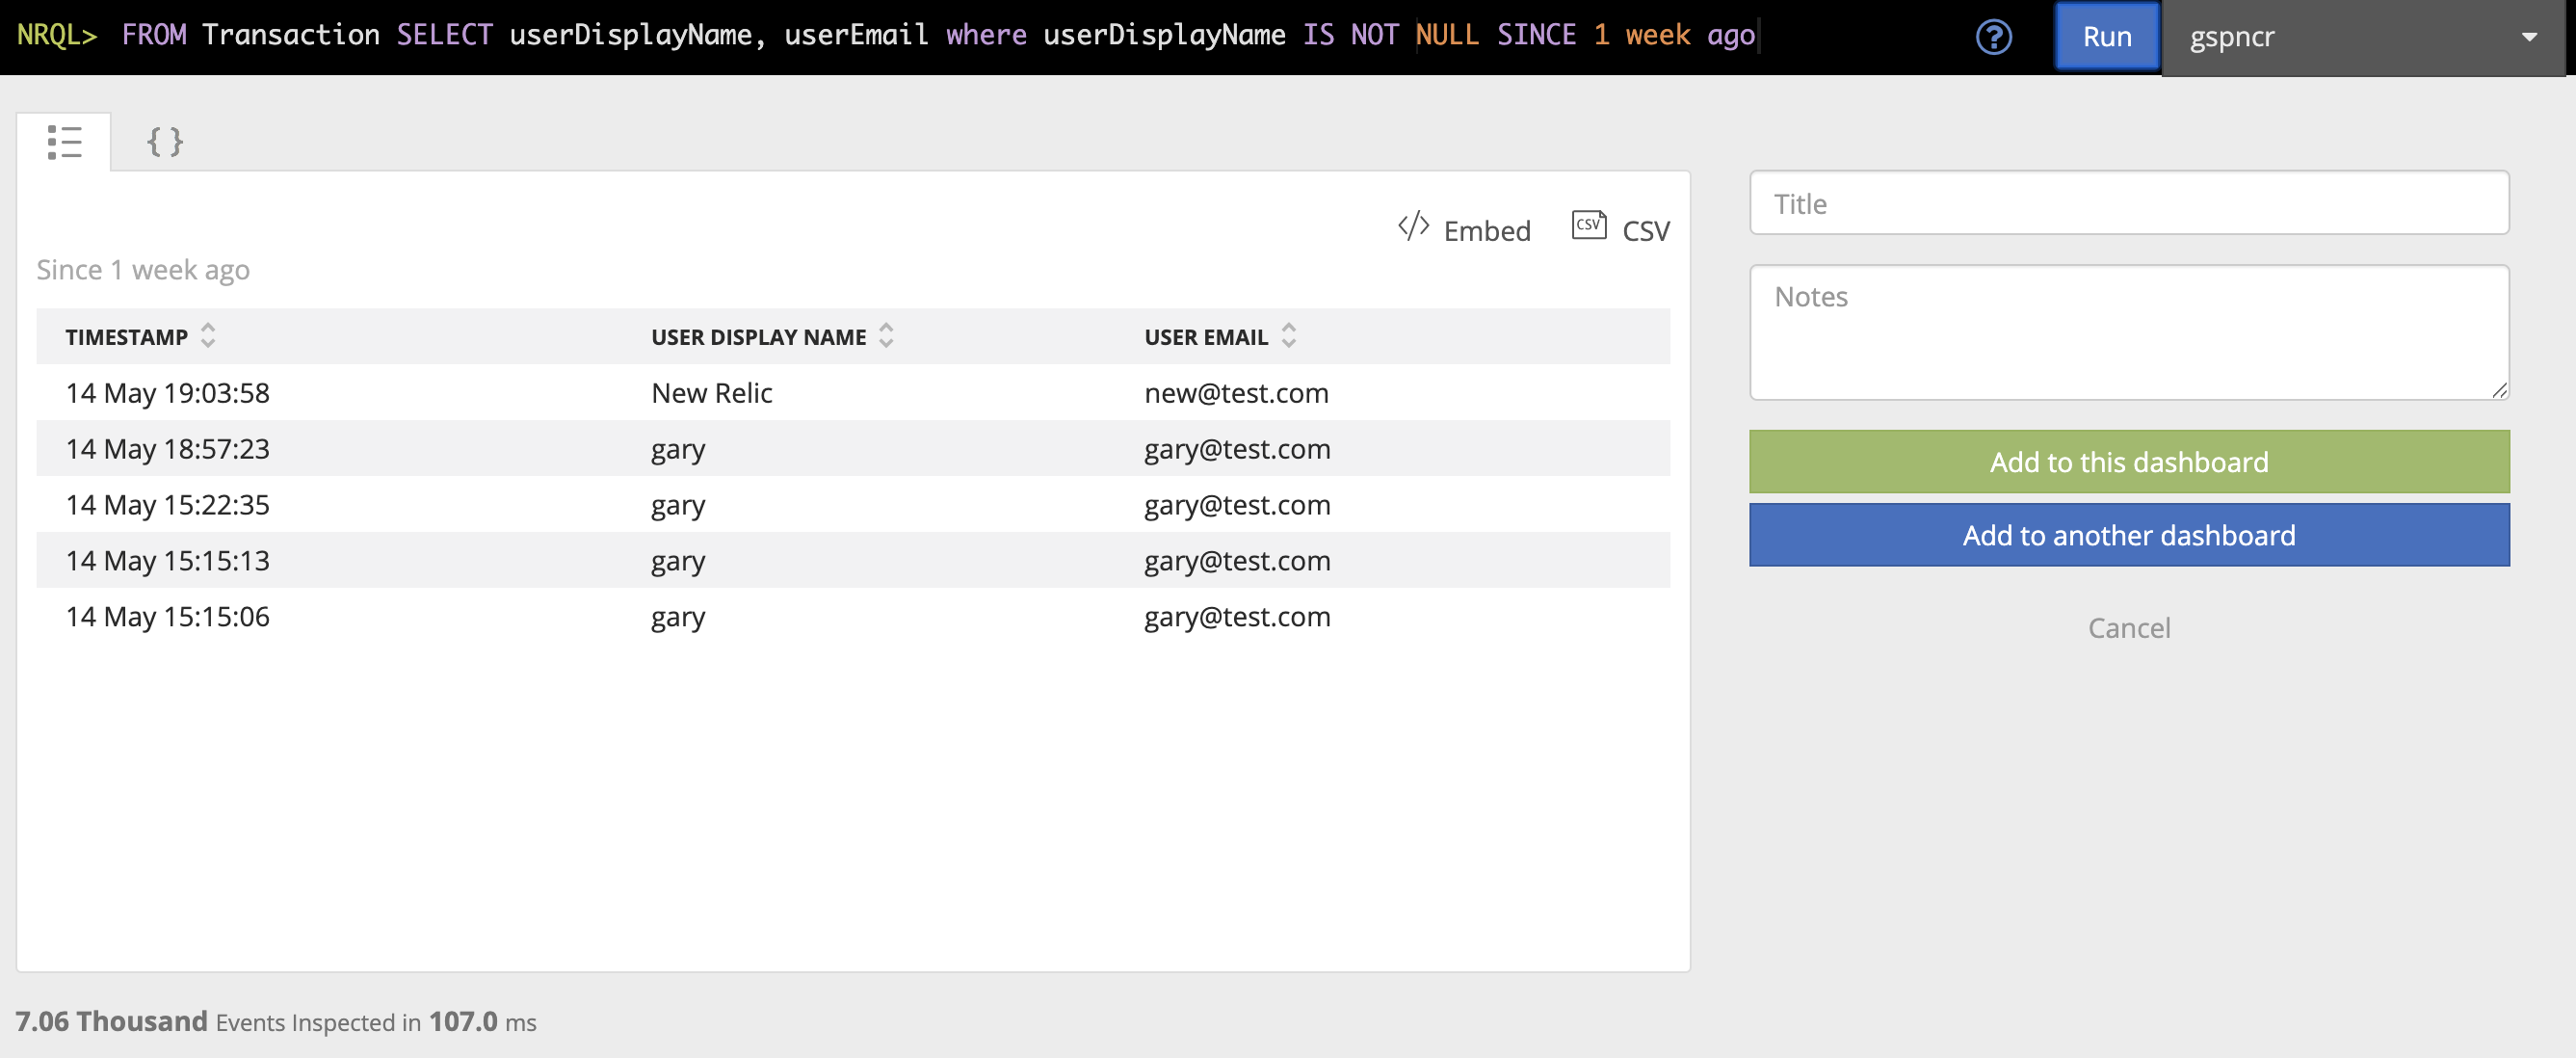The image size is (2576, 1058).
Task: Sort by the User Email column arrows
Action: 1288,335
